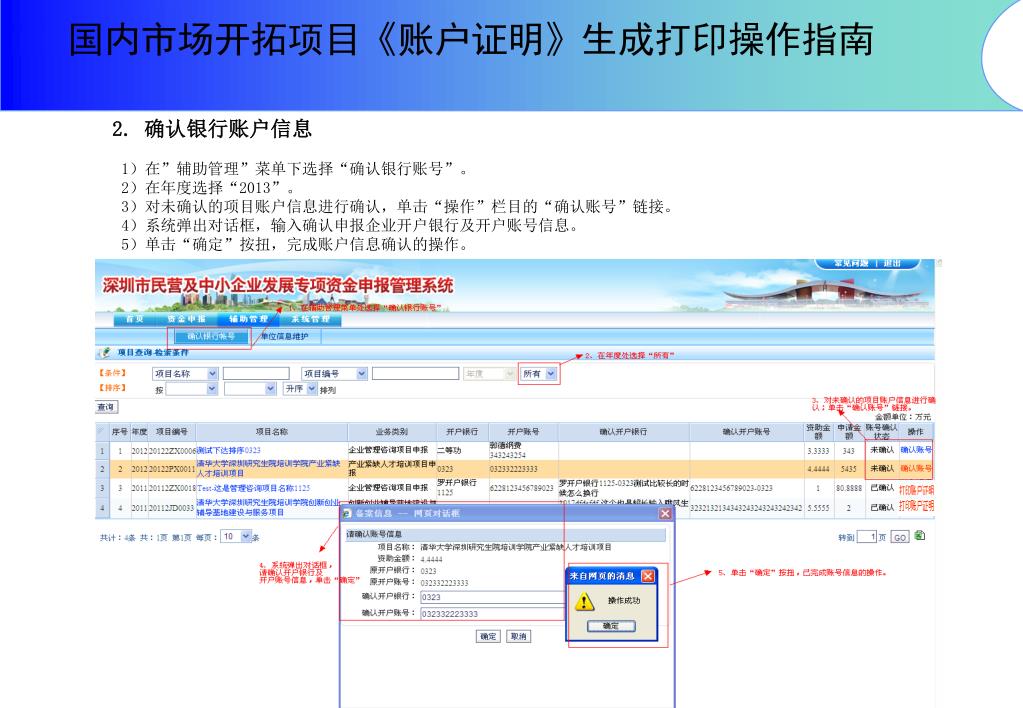Open the 资金申报 menu tab
Viewport: 1023px width, 708px height.
tap(186, 319)
